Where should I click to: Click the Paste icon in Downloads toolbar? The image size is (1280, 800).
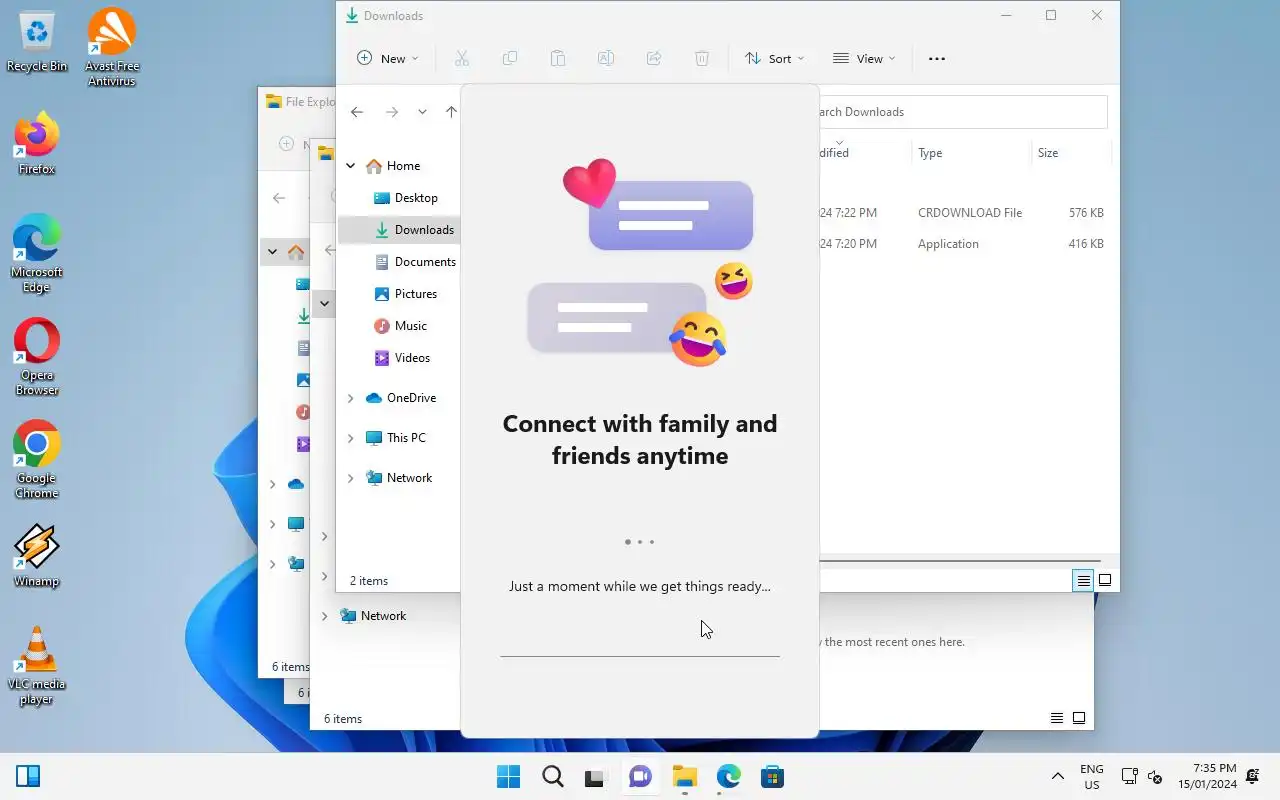[x=558, y=58]
